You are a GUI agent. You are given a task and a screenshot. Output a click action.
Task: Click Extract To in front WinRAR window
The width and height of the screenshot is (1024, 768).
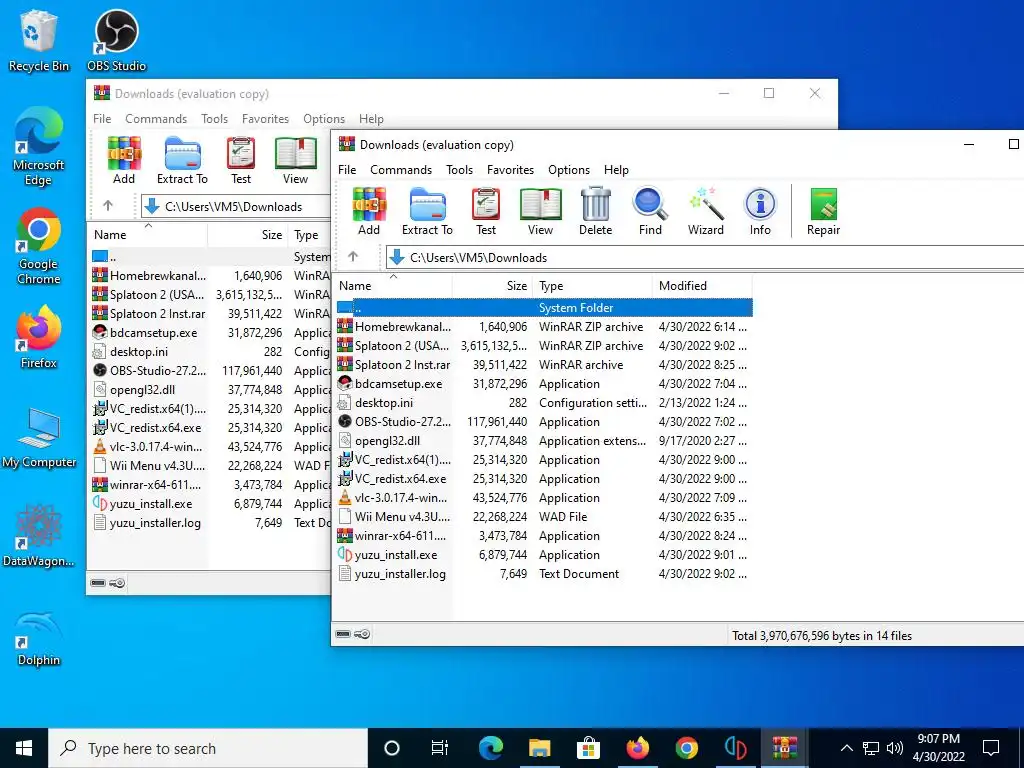pyautogui.click(x=427, y=211)
